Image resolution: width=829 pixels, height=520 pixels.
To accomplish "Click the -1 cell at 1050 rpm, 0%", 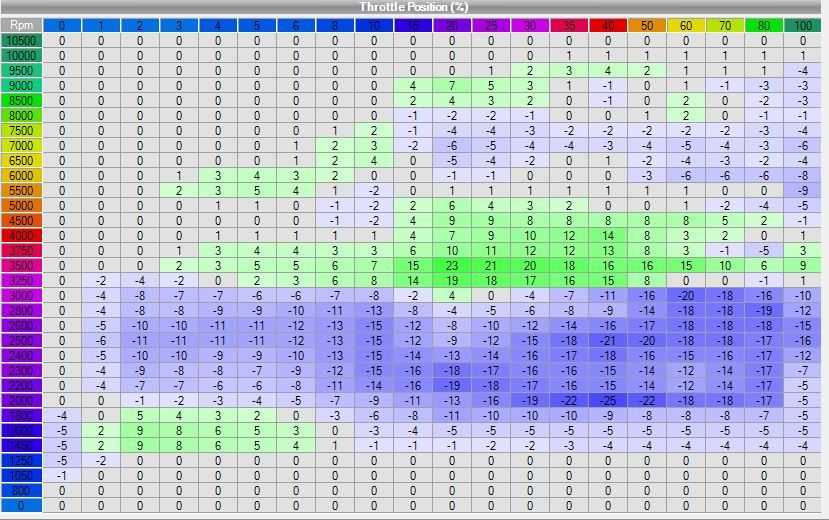I will pyautogui.click(x=61, y=475).
